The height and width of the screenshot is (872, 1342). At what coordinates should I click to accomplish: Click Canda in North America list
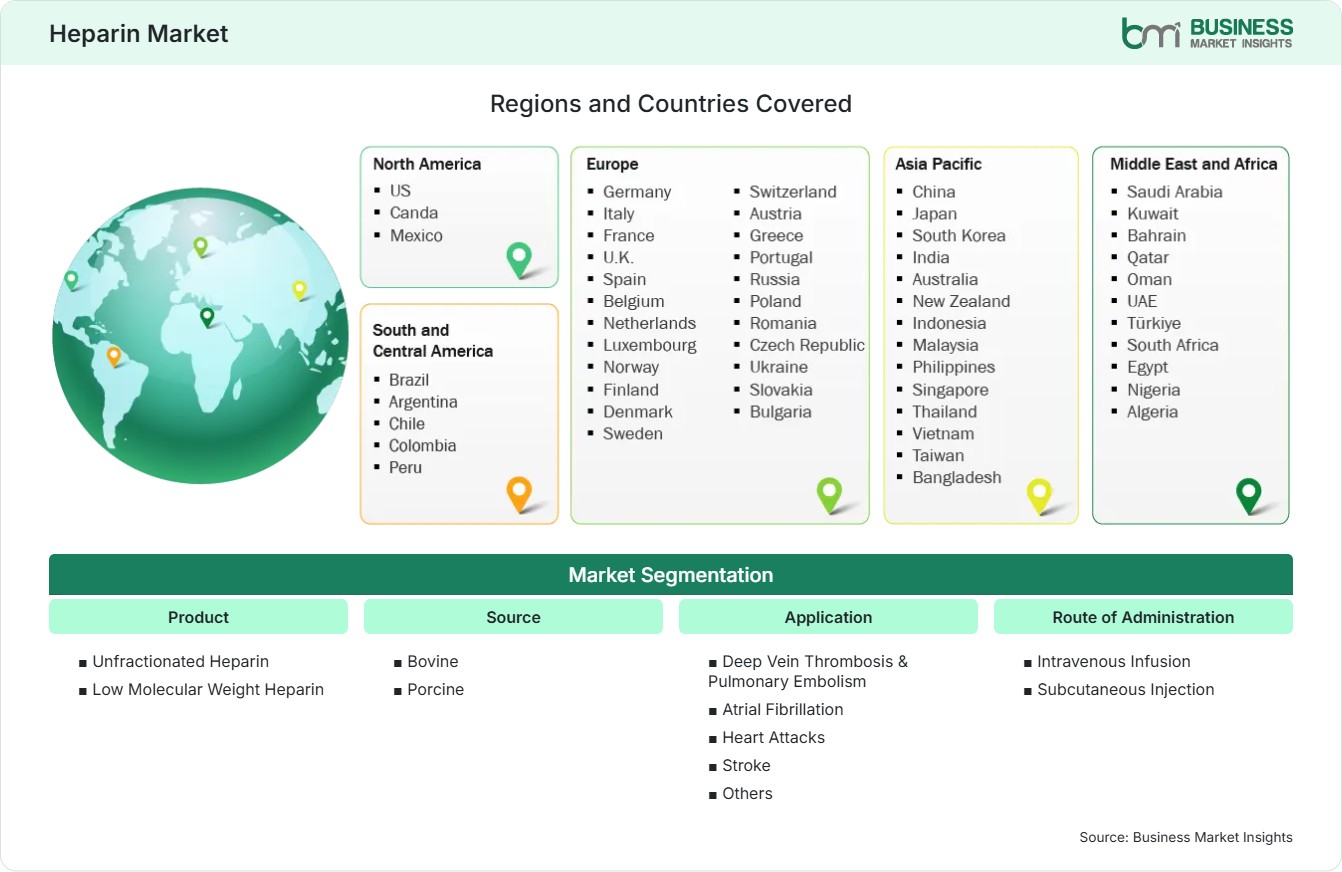(x=414, y=212)
